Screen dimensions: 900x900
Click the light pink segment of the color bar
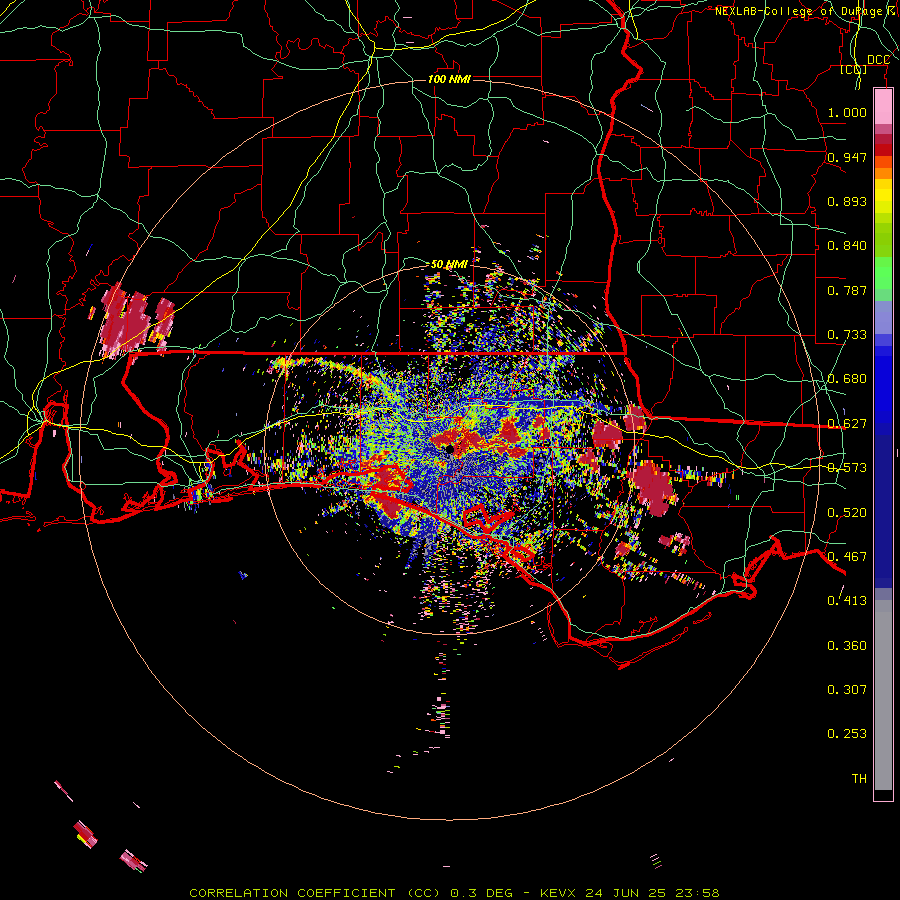(883, 106)
